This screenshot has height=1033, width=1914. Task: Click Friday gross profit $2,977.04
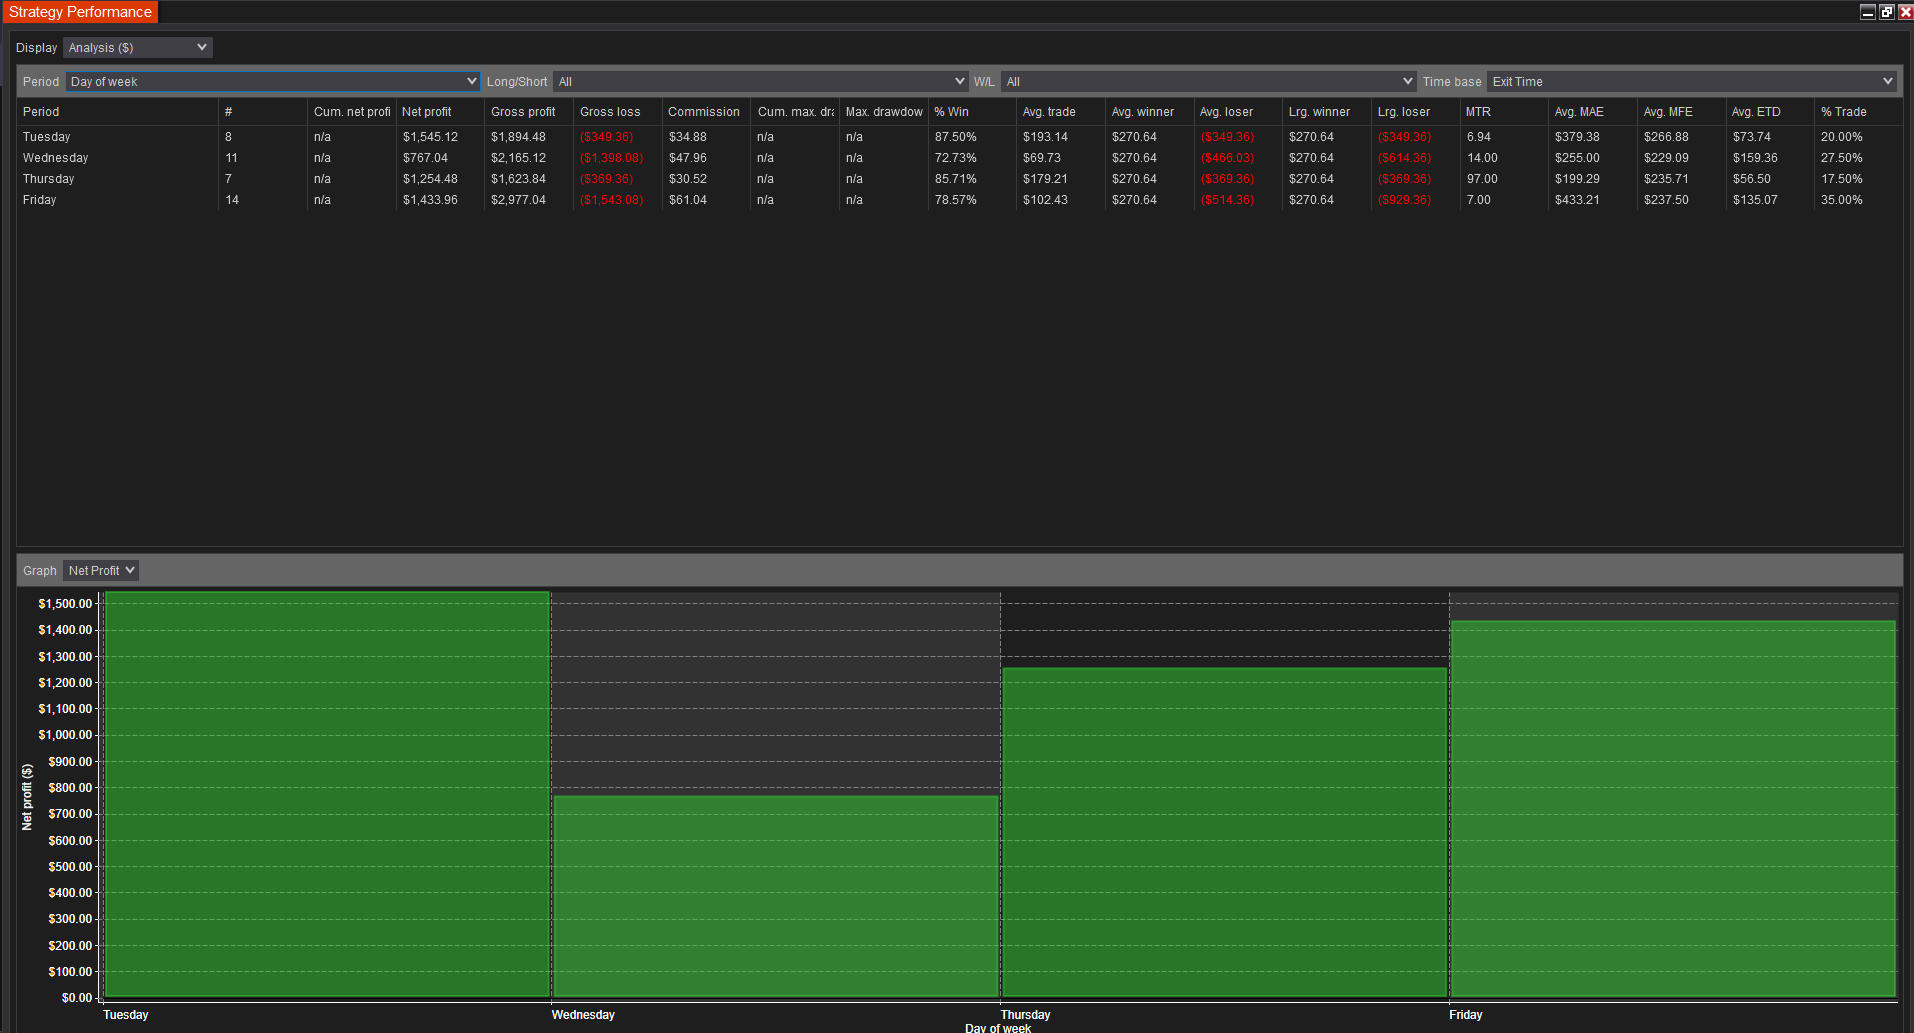pos(518,200)
